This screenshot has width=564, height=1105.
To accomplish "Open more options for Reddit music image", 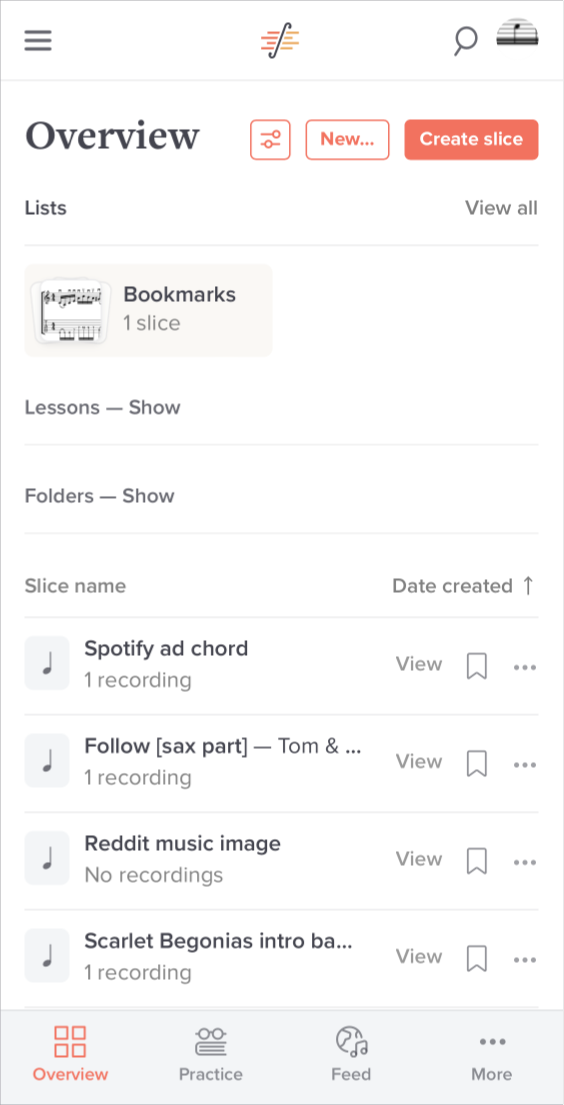I will 525,862.
